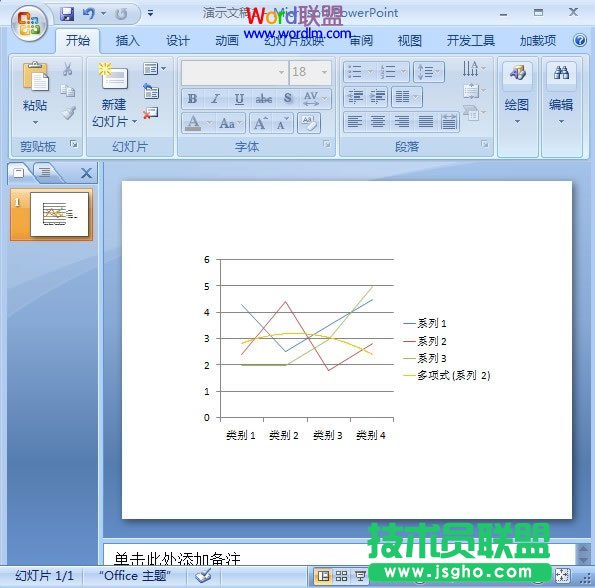The width and height of the screenshot is (595, 588).
Task: Click the Font Color letter A swatch
Action: (x=193, y=123)
